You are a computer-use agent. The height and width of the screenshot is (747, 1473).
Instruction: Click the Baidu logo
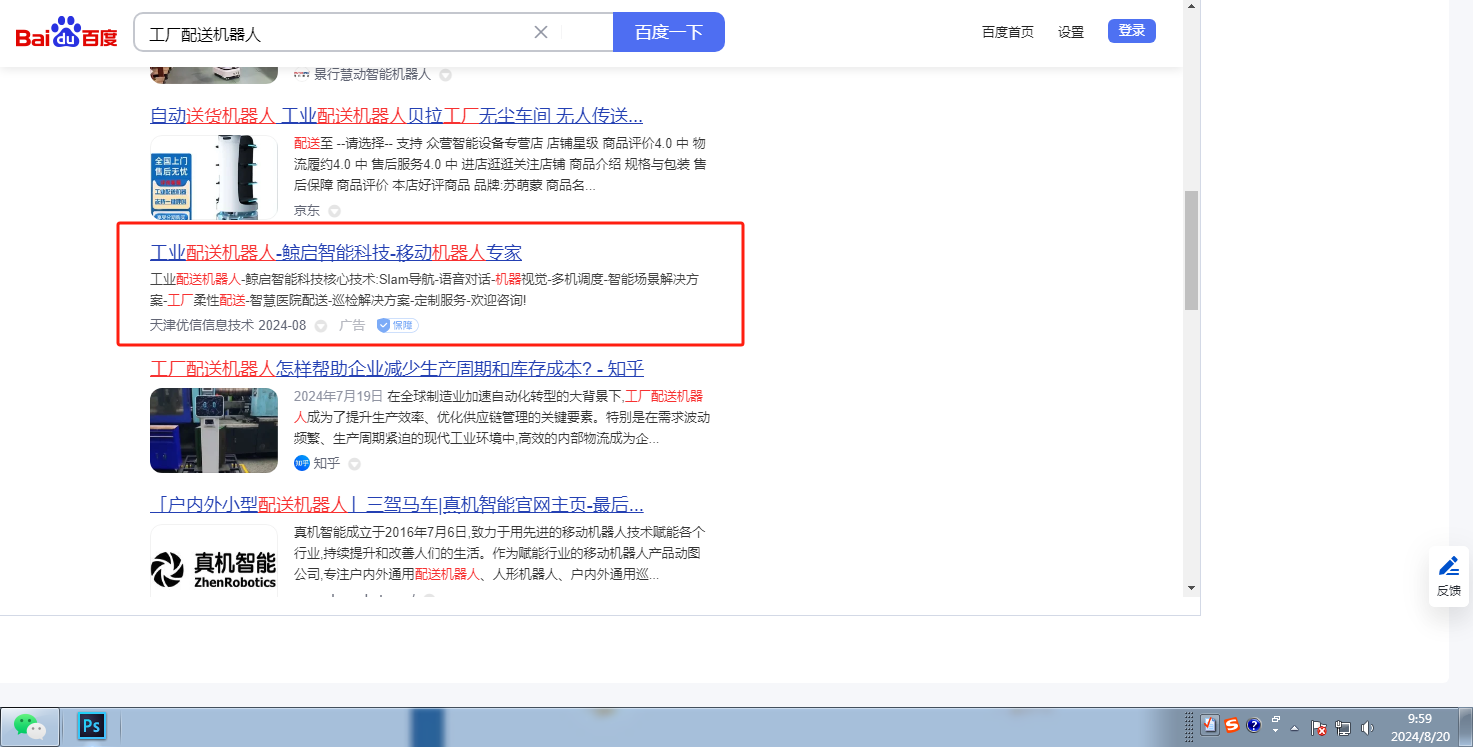[66, 33]
